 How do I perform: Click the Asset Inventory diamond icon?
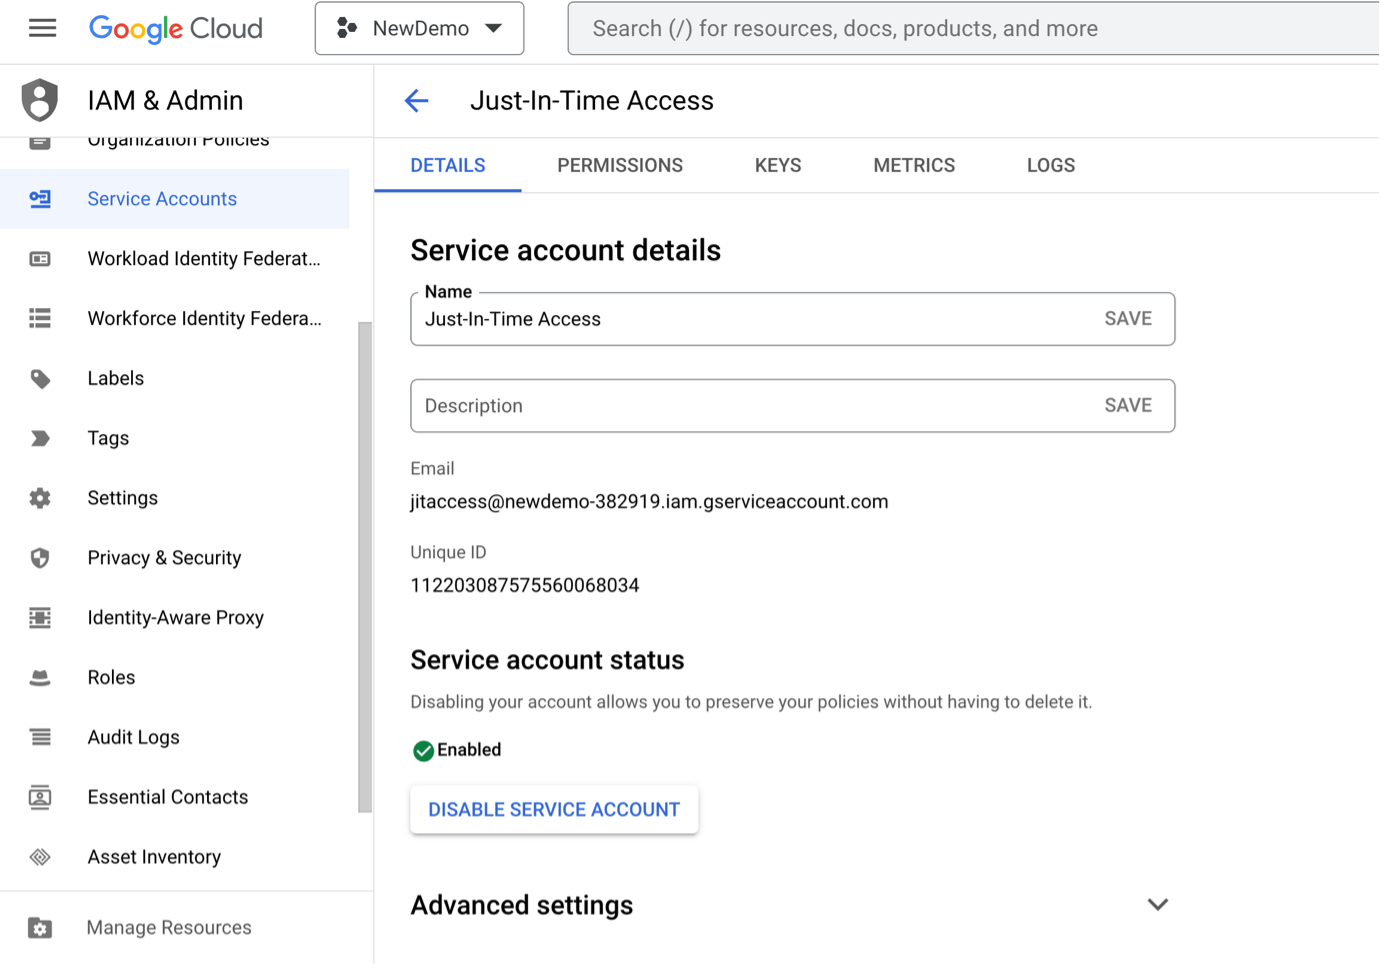[40, 857]
